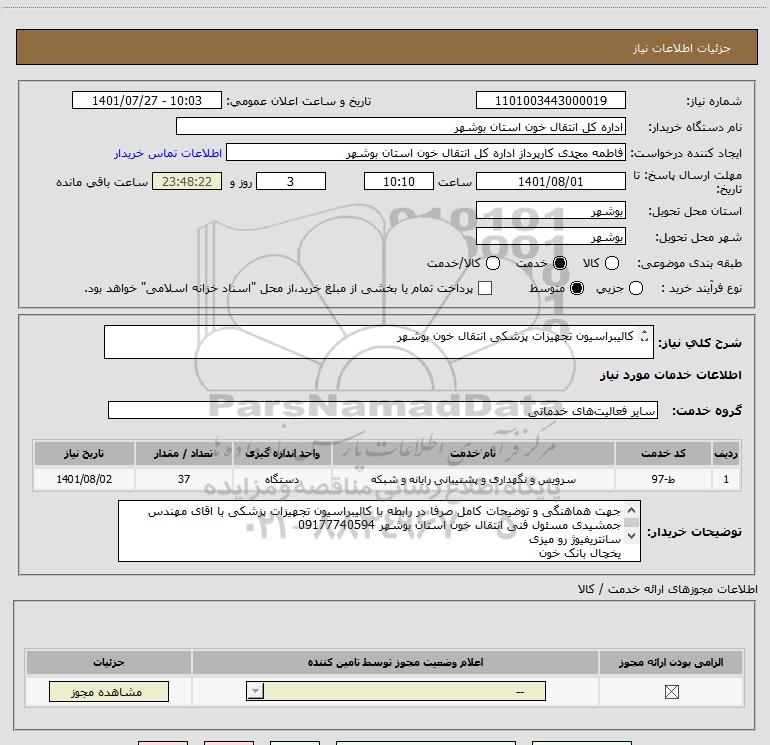Select the جزیی purchase type radio
The height and width of the screenshot is (745, 770).
tap(635, 288)
